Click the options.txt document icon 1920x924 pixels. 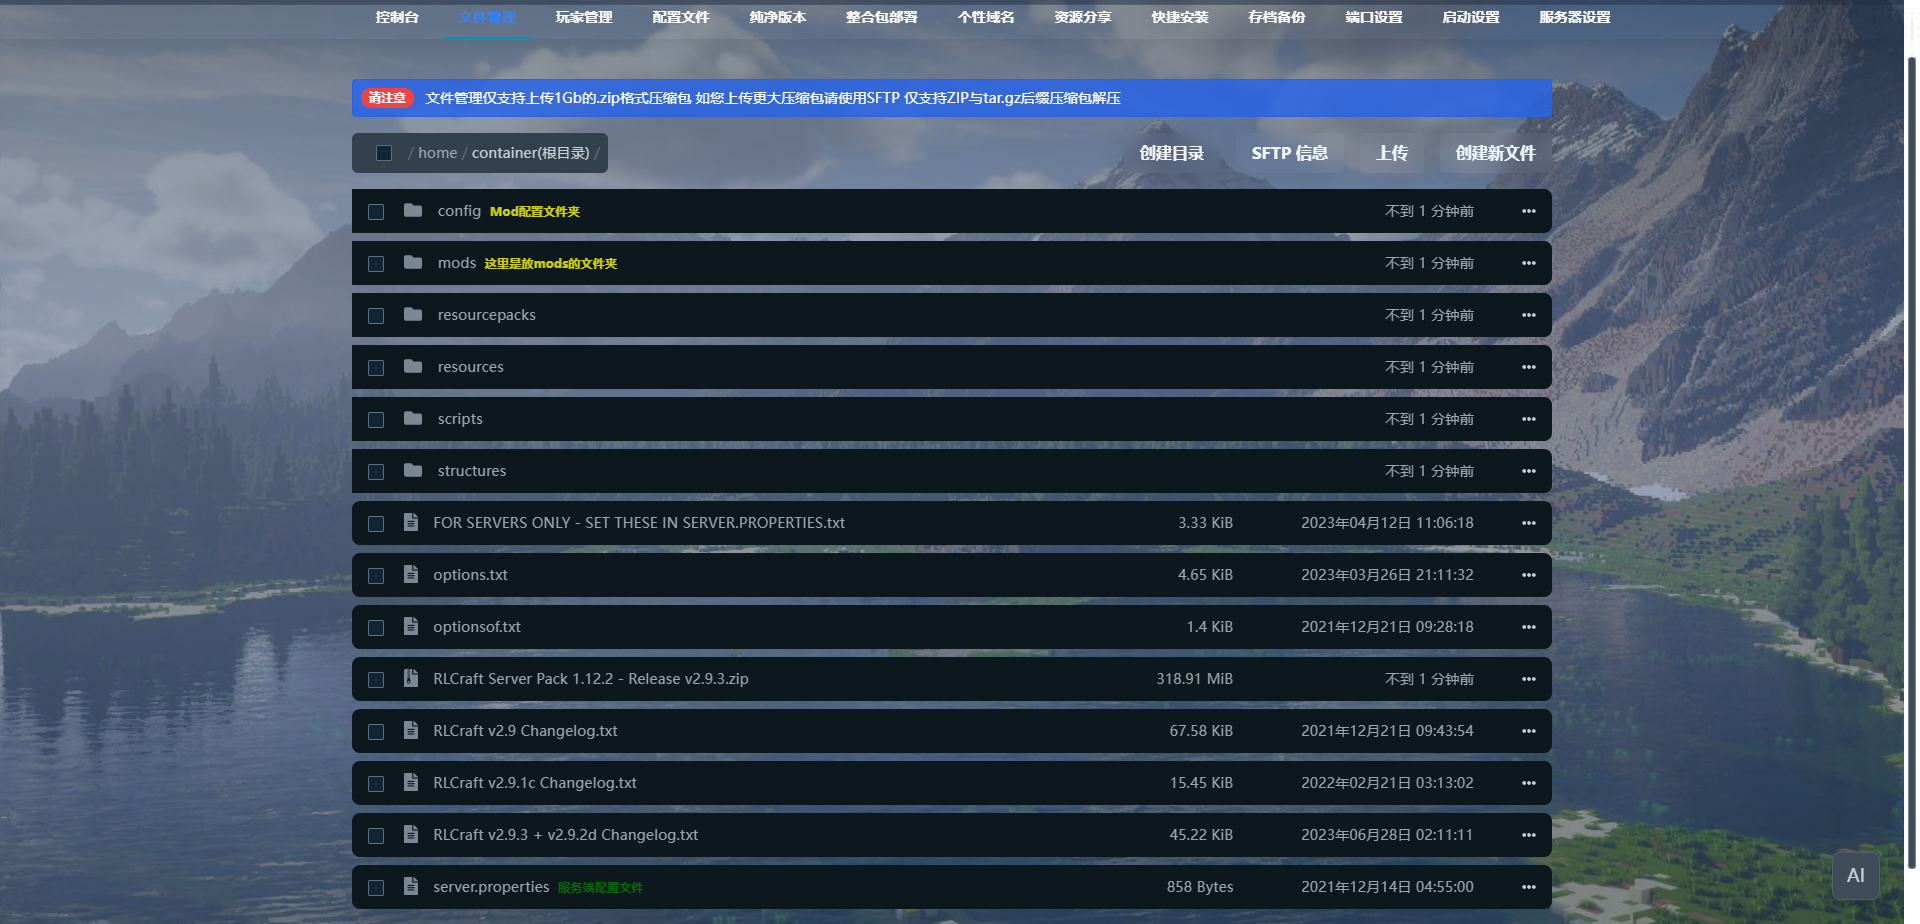(x=410, y=575)
